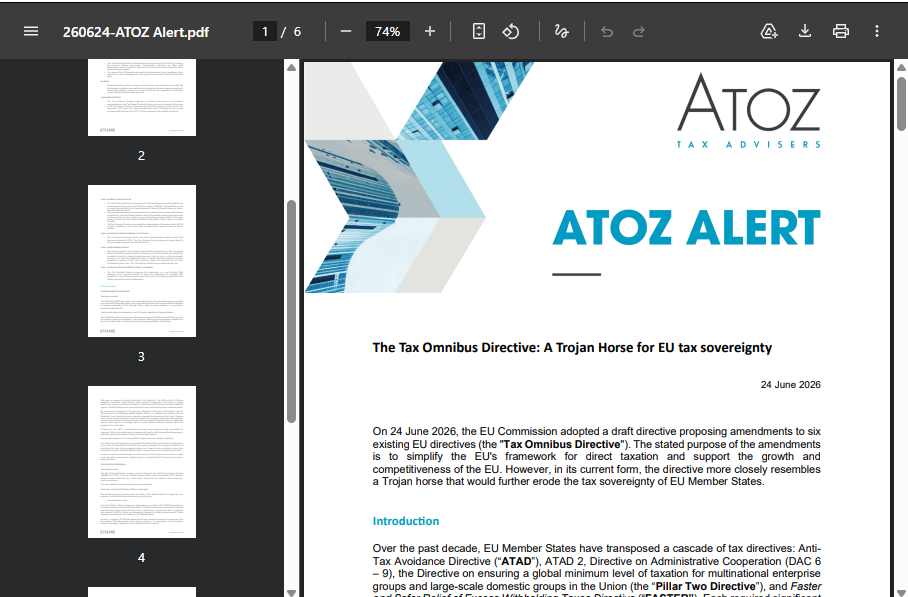Activate the draw annotation tool
908x597 pixels.
pyautogui.click(x=561, y=31)
